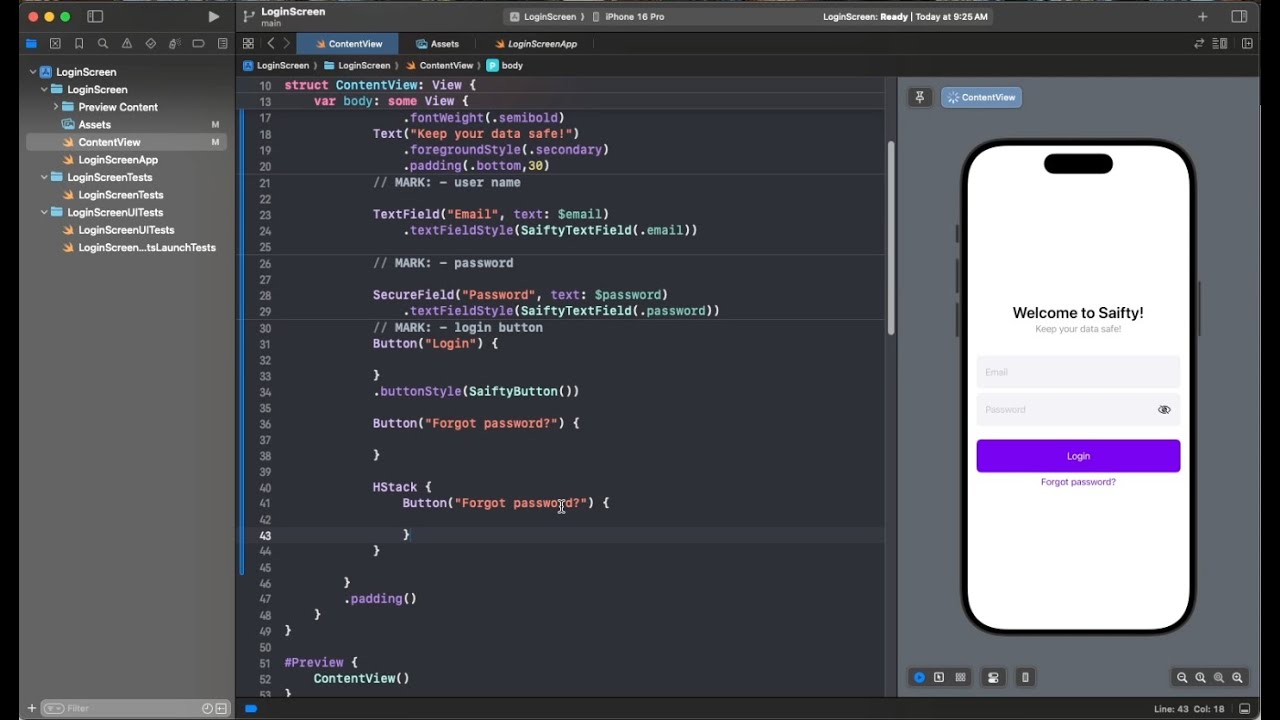Open the Test navigator diamond icon

151,44
